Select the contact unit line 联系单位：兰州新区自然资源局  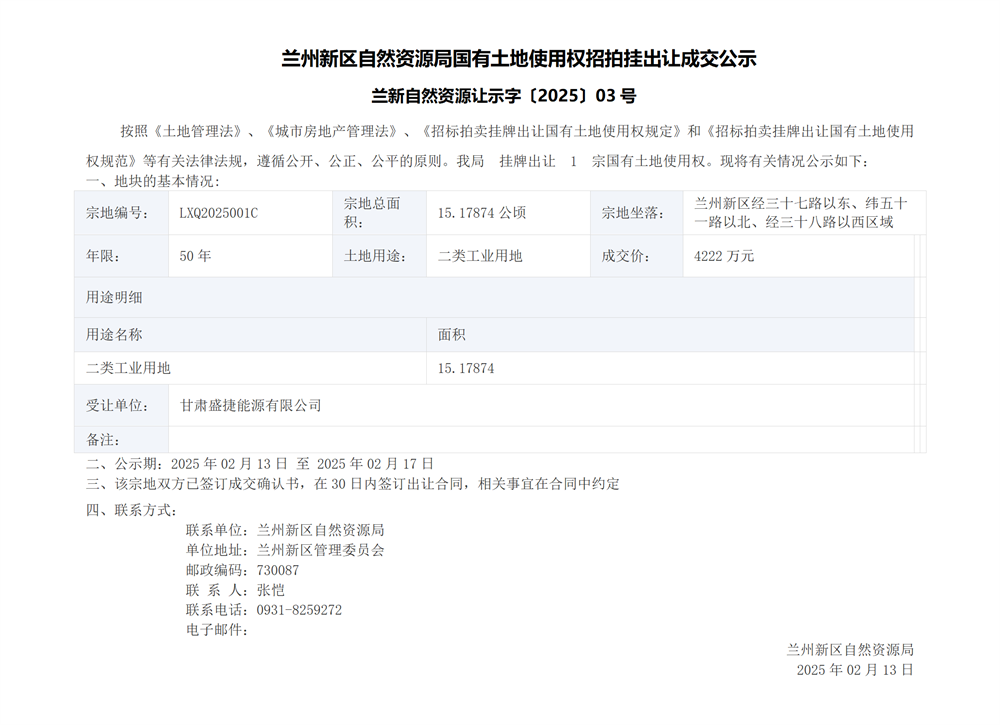pos(285,530)
